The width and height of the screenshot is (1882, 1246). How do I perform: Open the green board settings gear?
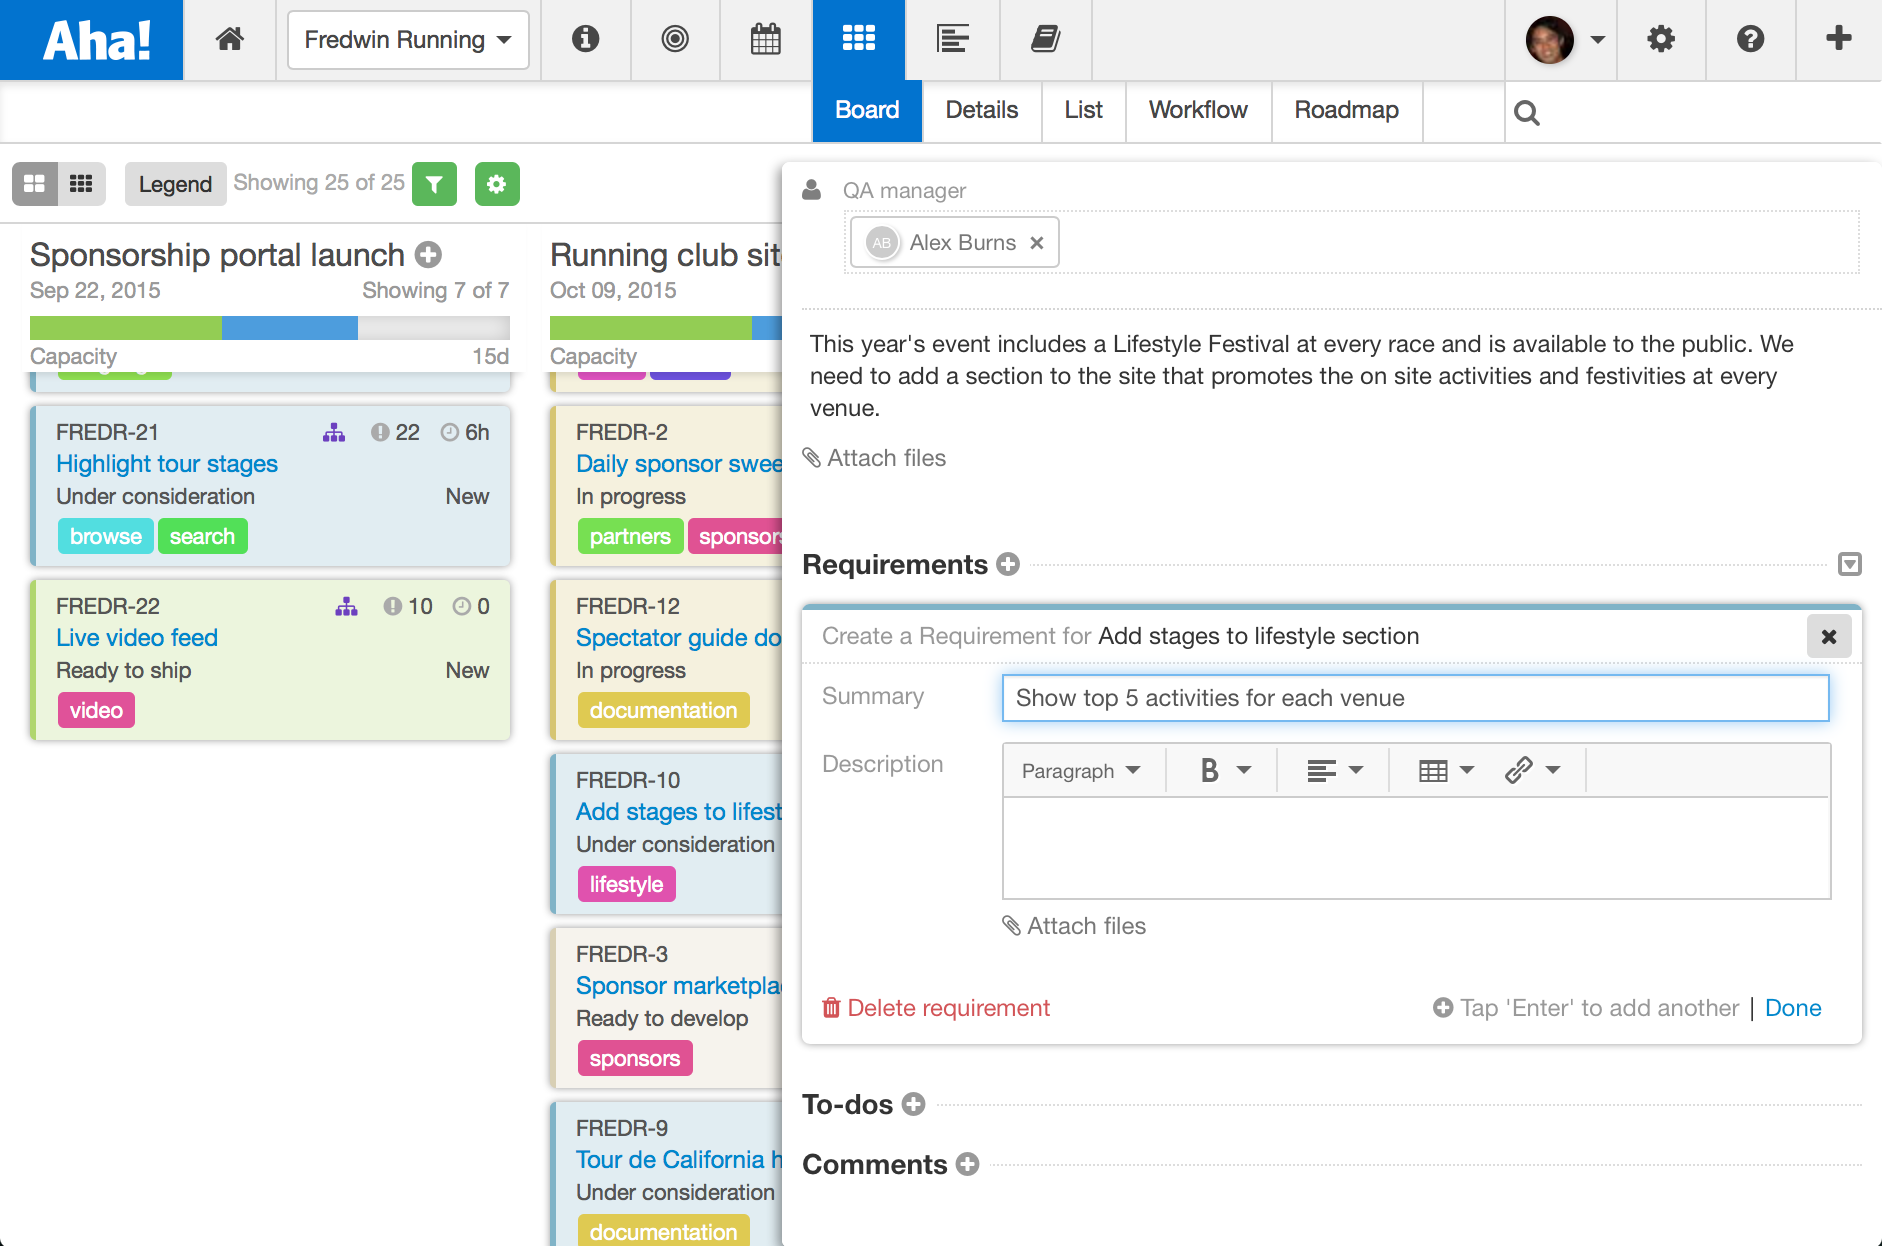(x=497, y=184)
